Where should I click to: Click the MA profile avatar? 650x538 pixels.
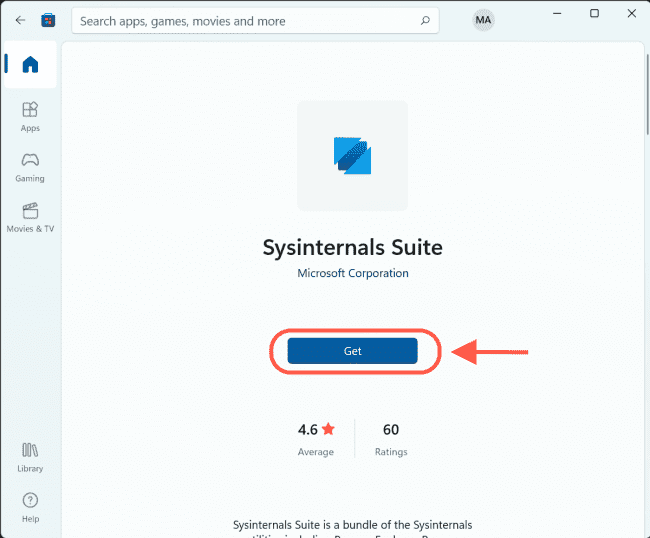(x=483, y=20)
